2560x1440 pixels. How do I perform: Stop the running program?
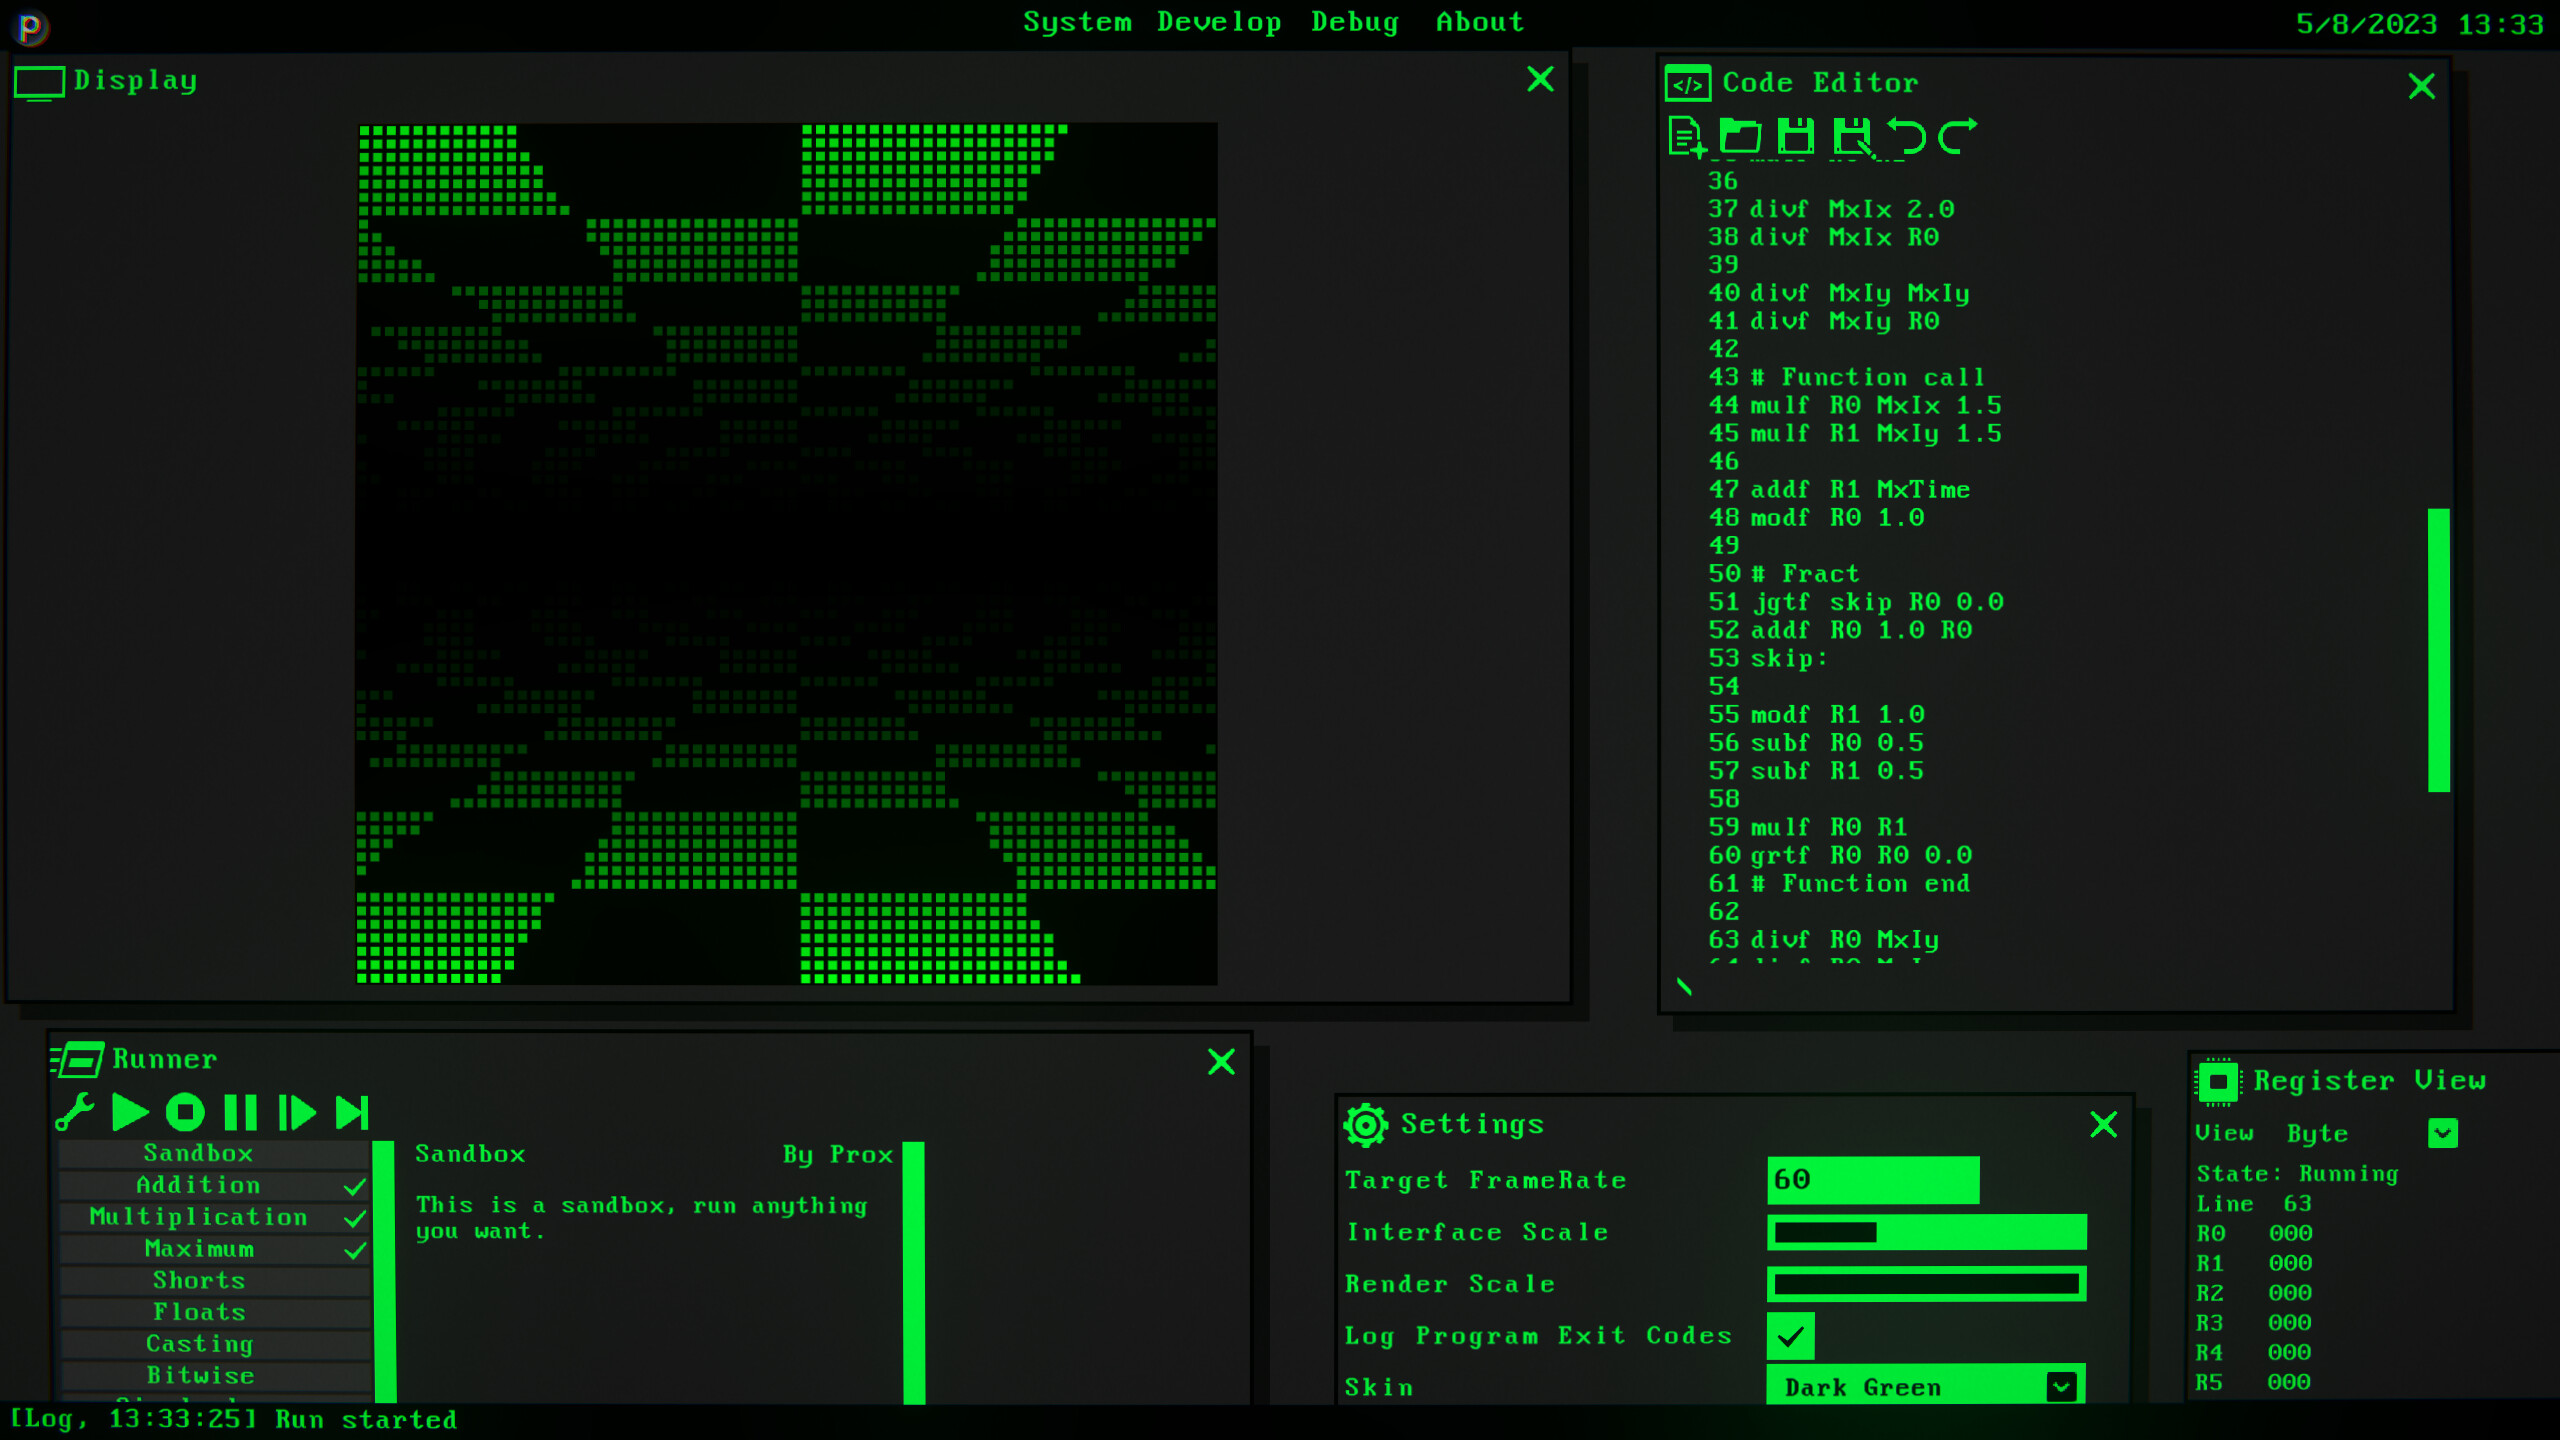click(185, 1112)
